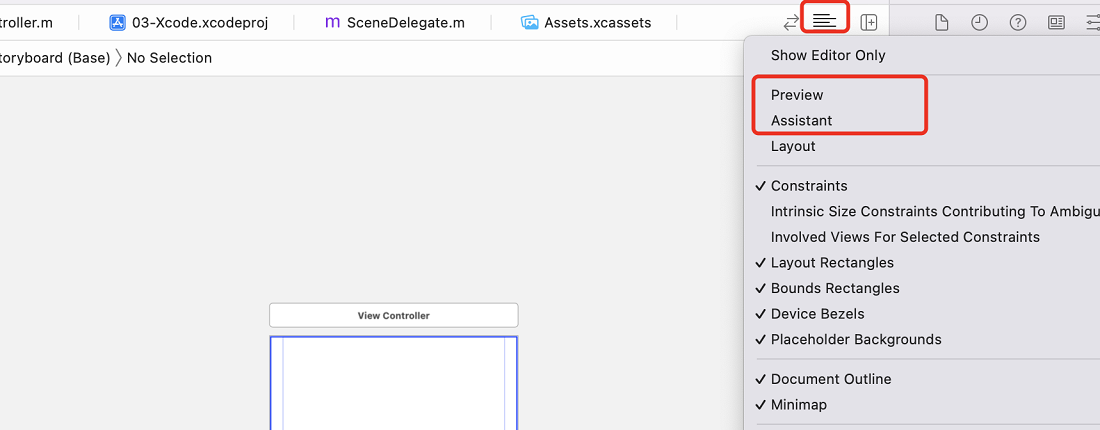Open the Identity inspector icon
This screenshot has width=1100, height=430.
1057,22
